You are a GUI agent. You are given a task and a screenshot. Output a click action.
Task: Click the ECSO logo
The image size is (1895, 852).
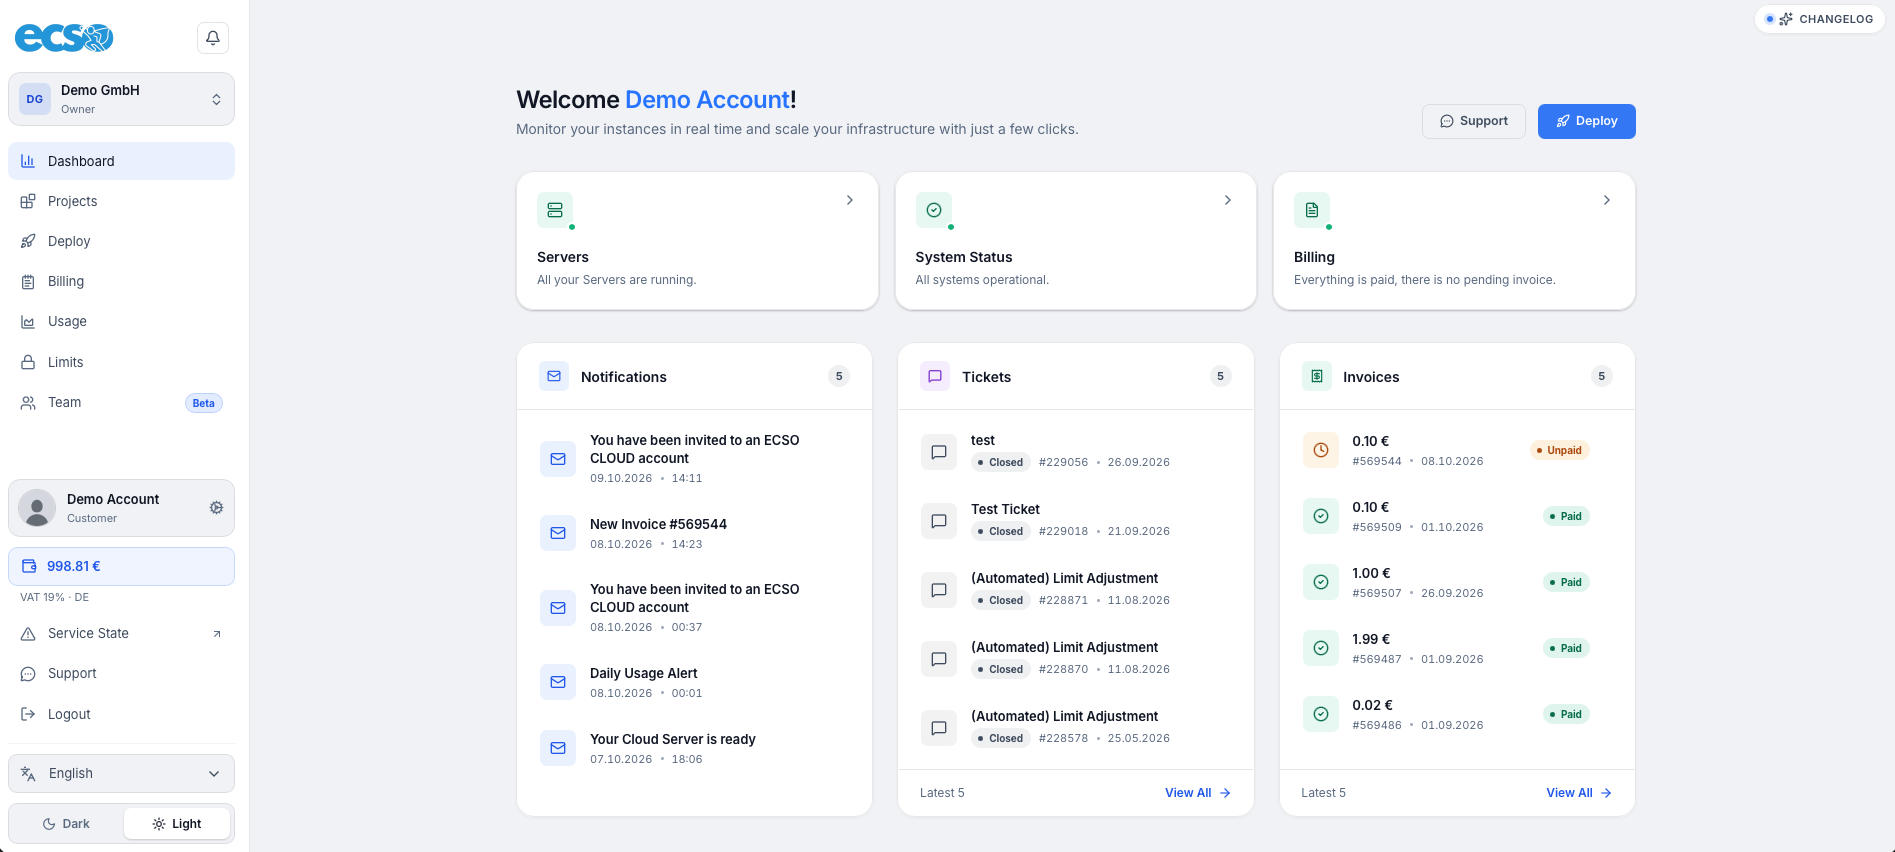pyautogui.click(x=64, y=38)
